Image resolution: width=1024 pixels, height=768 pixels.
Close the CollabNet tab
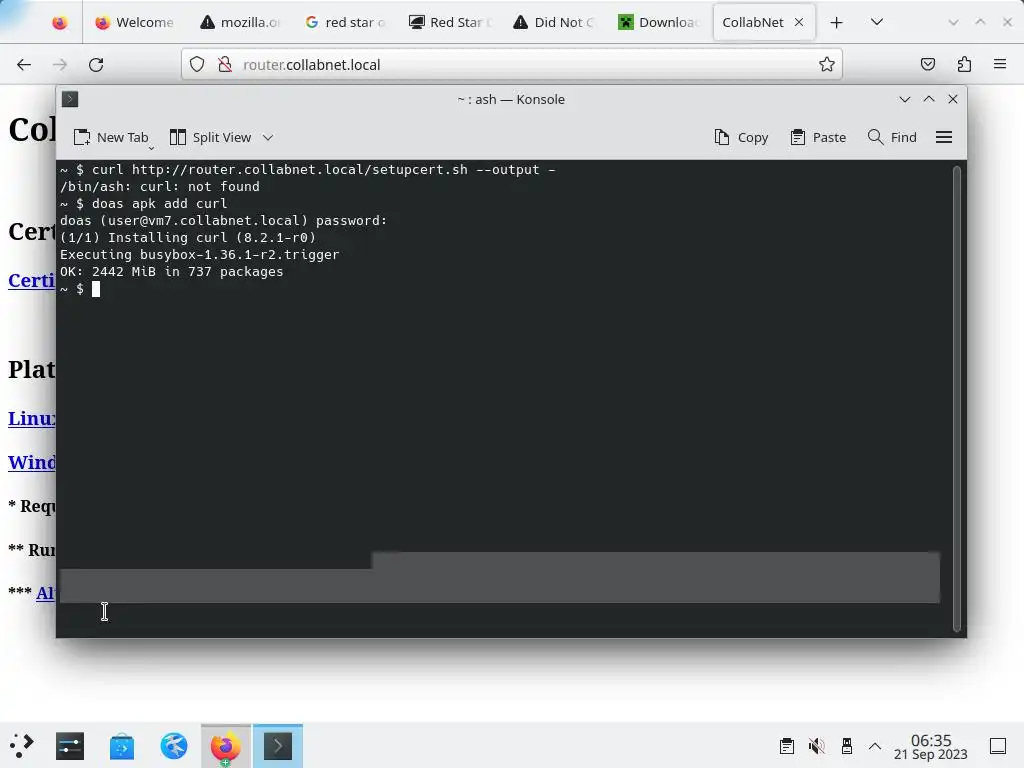click(x=799, y=22)
